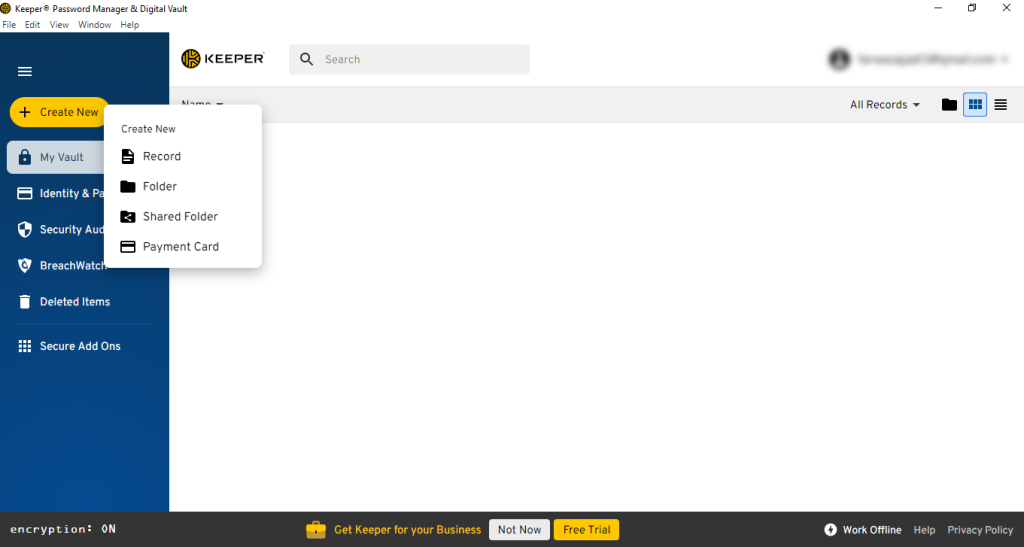Click the Payment Card icon in the menu
Image resolution: width=1024 pixels, height=547 pixels.
[x=128, y=247]
